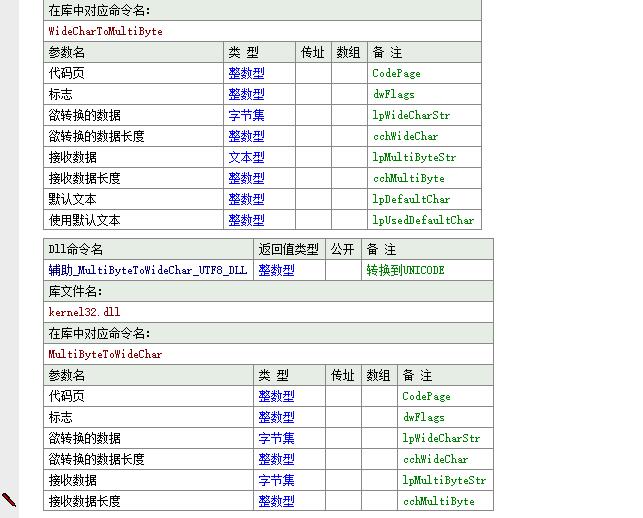
Task: Click the lpDefaultChar remark
Action: tap(411, 199)
